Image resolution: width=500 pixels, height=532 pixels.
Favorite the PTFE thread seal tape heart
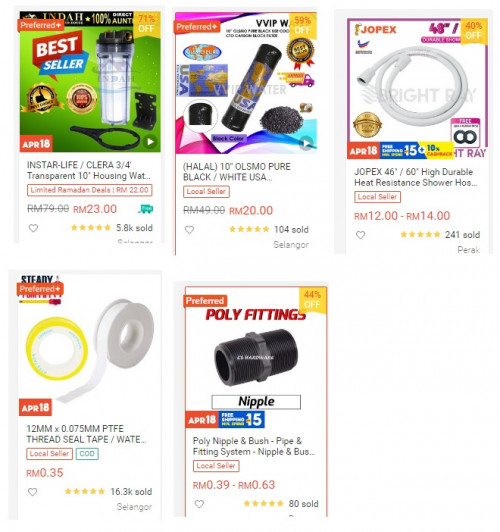33,492
